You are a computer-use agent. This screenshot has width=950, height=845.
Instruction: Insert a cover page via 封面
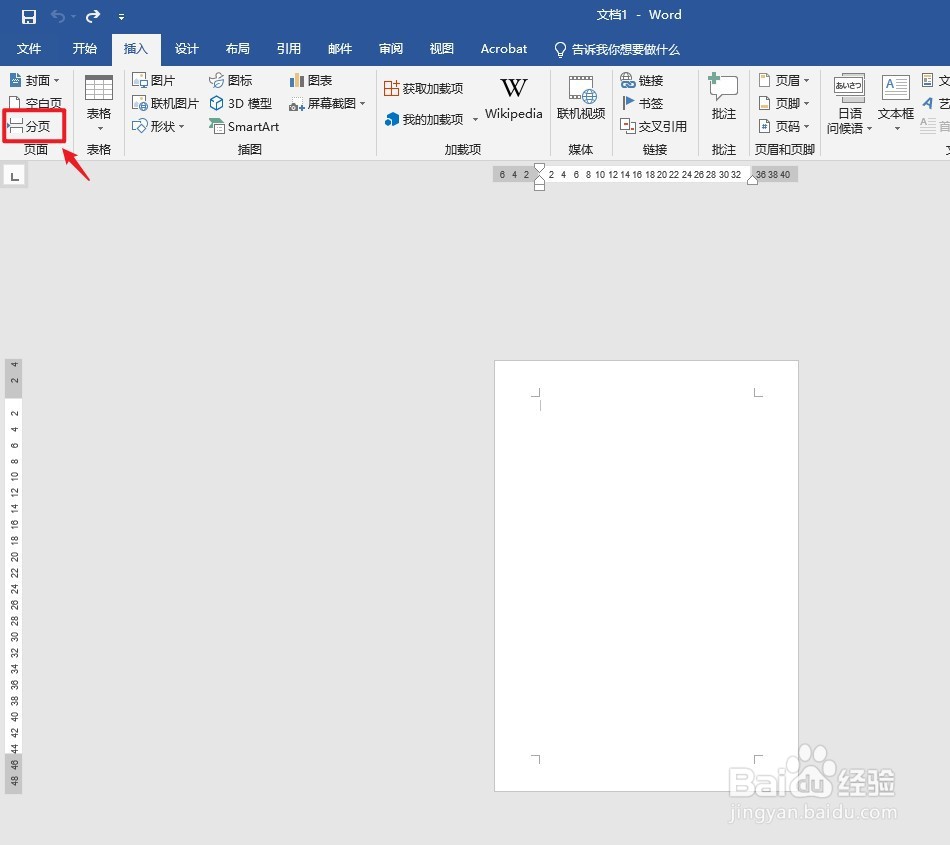35,80
